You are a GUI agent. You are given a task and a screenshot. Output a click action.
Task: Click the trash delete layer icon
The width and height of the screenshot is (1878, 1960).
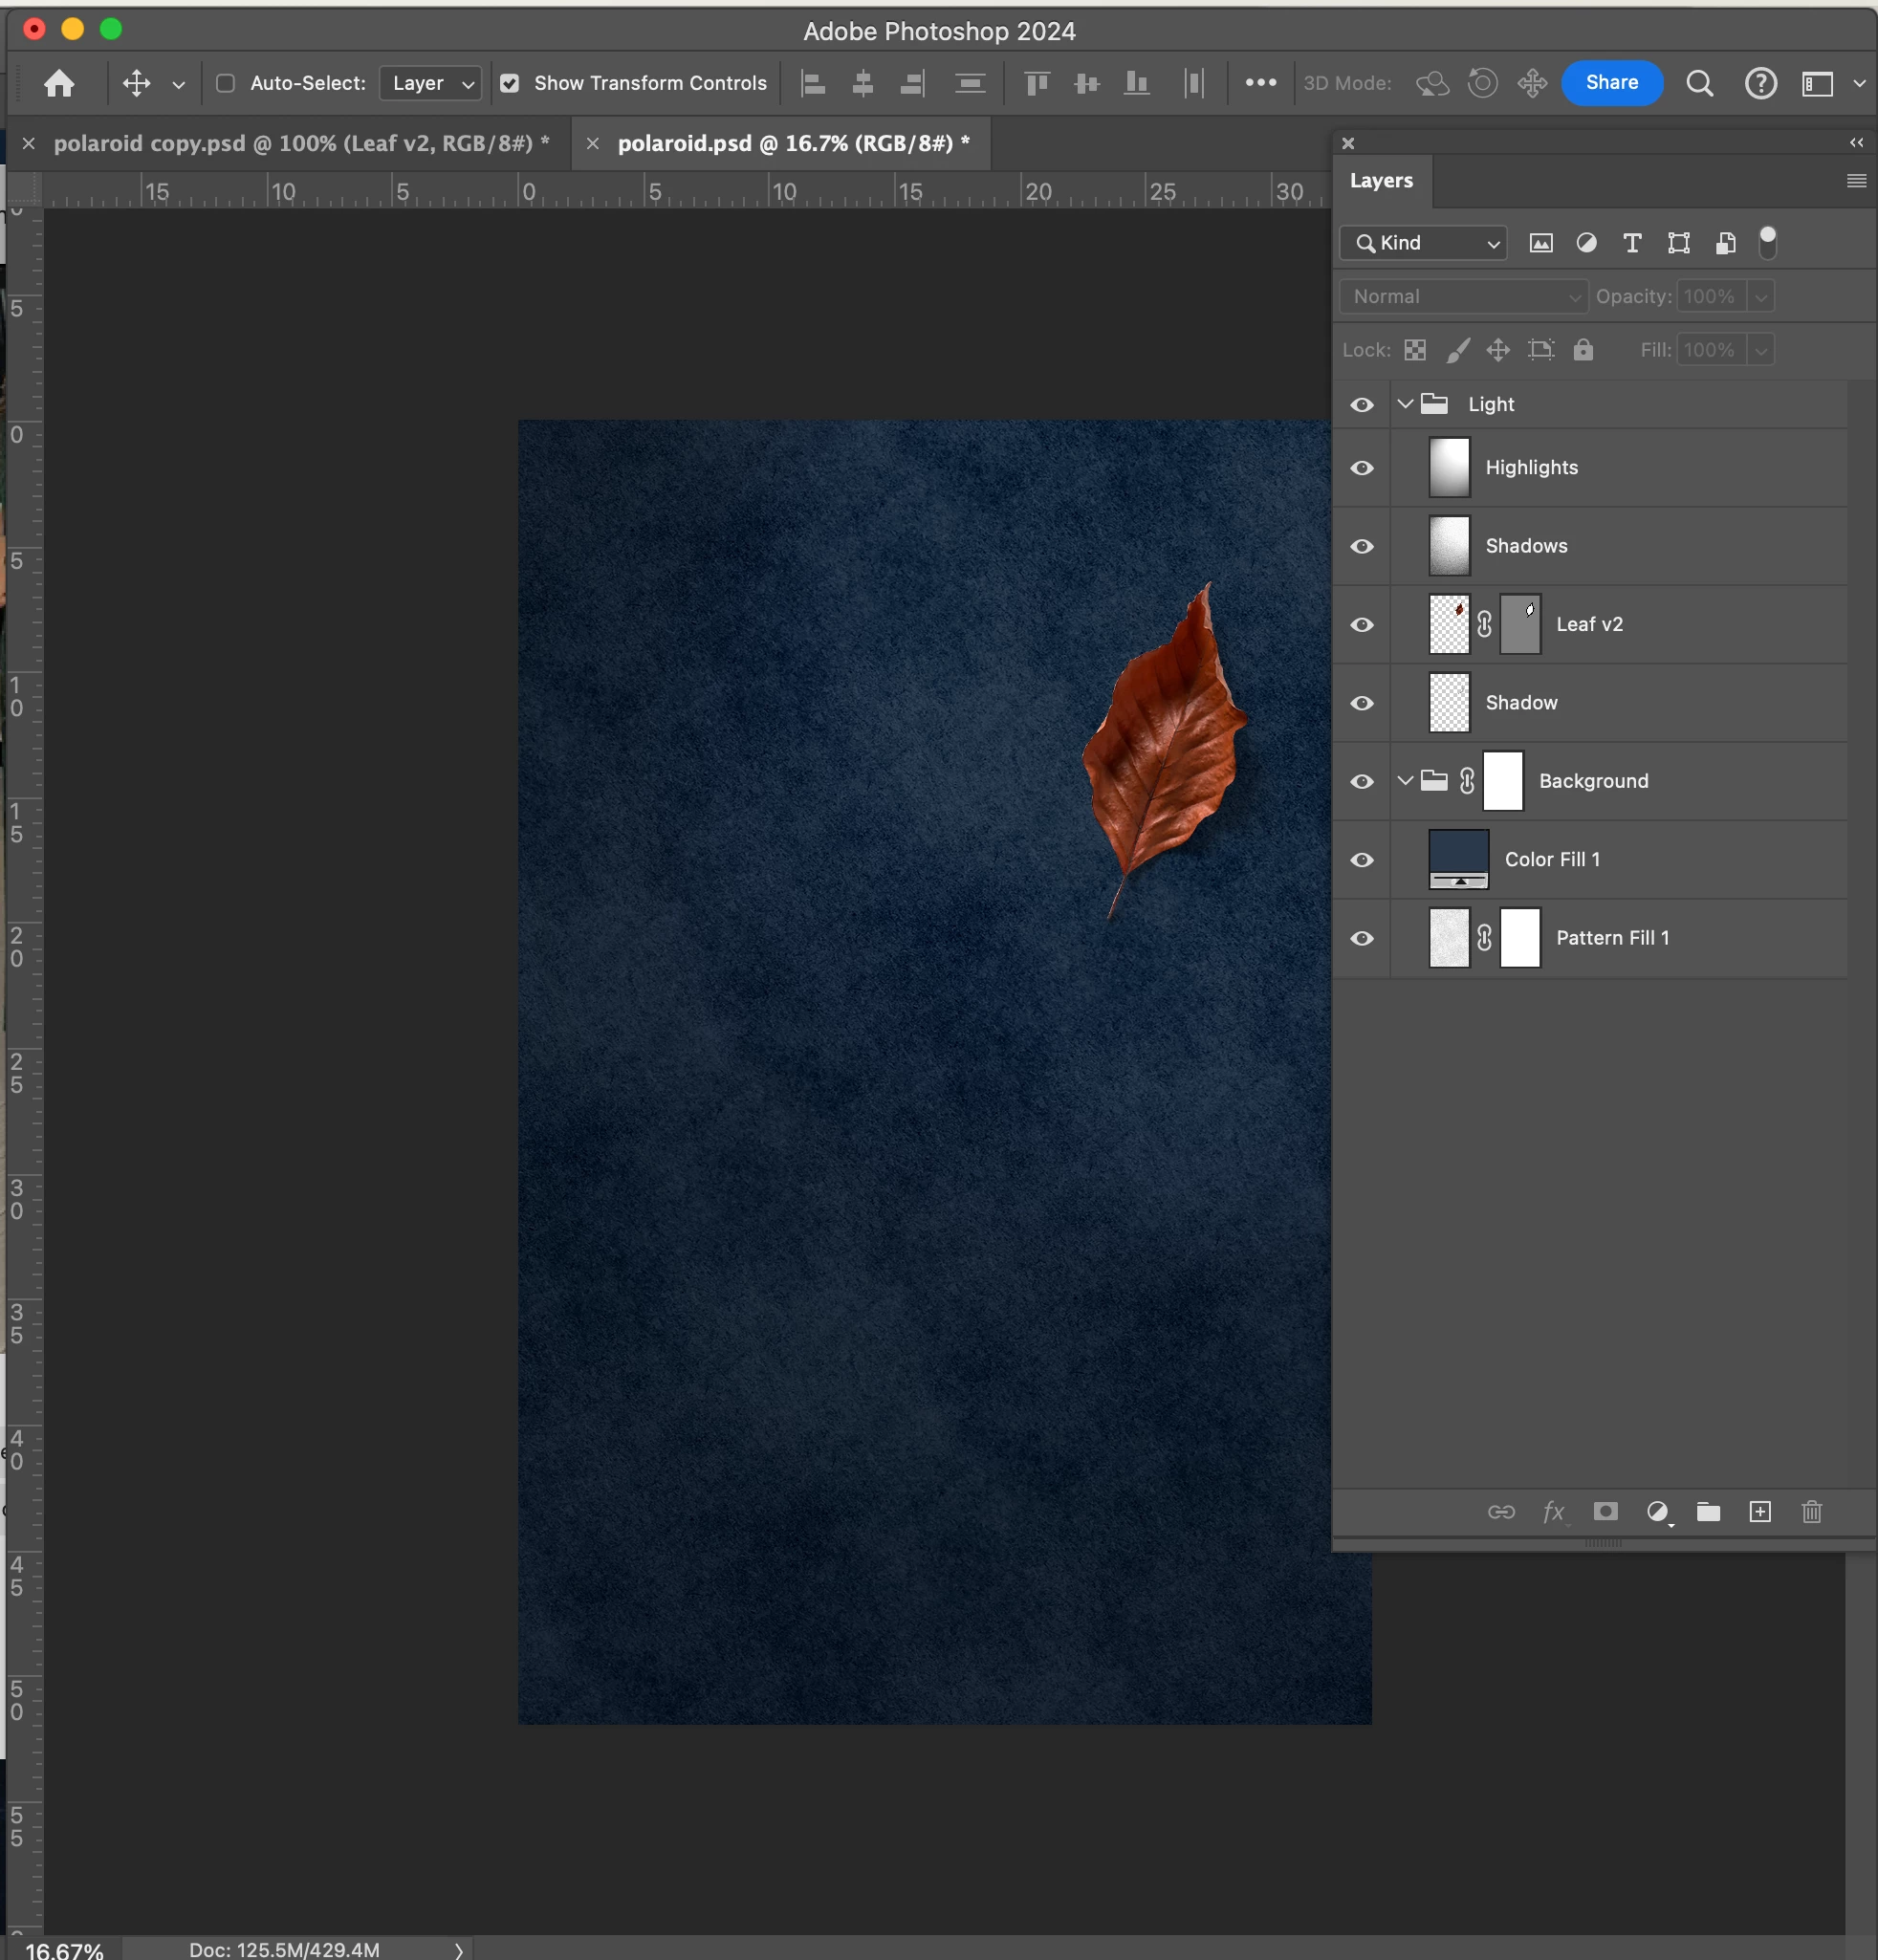pos(1811,1511)
